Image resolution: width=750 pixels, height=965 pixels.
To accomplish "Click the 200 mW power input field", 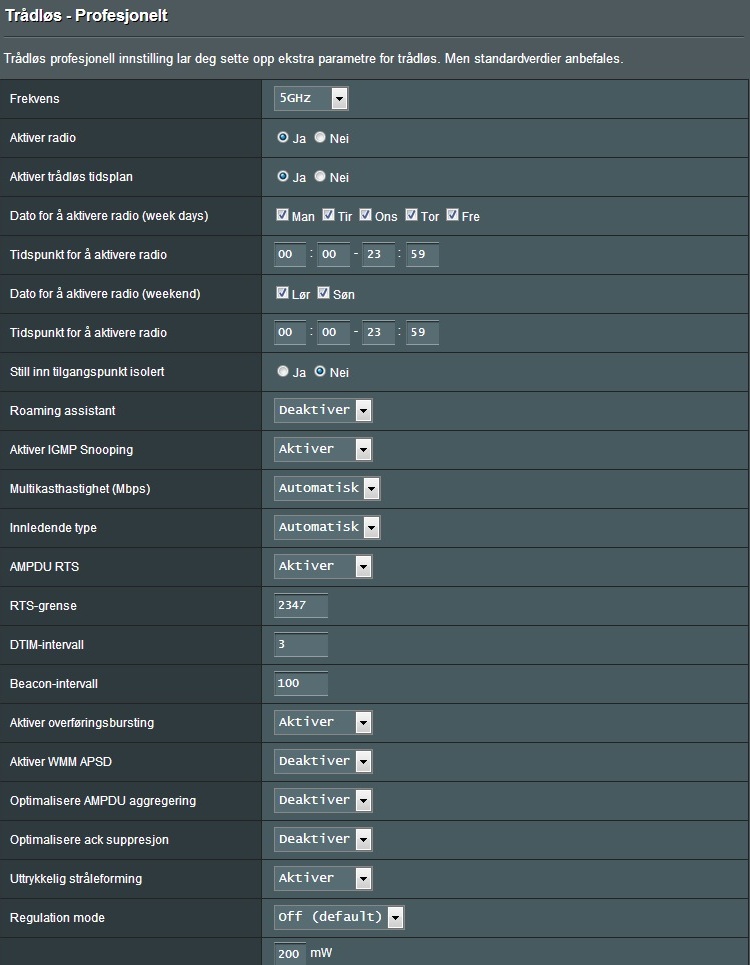I will click(x=290, y=953).
